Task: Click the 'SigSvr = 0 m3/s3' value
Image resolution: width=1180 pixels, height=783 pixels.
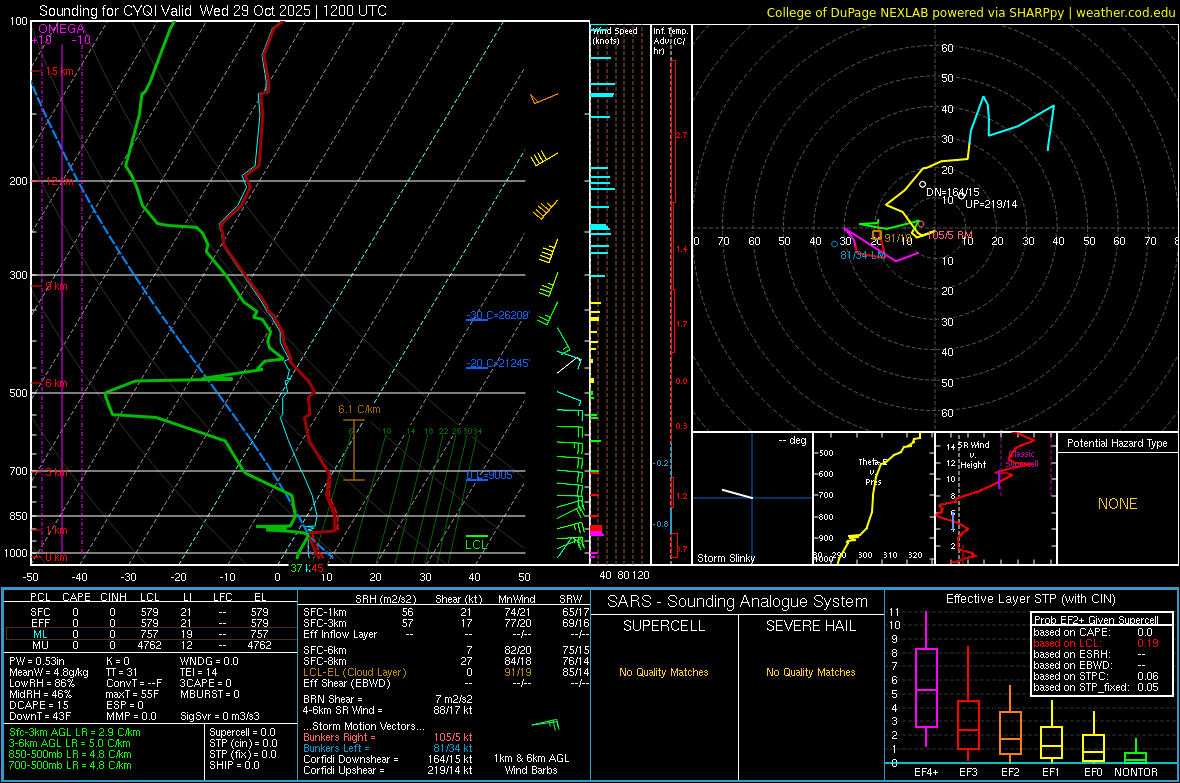Action: coord(220,717)
